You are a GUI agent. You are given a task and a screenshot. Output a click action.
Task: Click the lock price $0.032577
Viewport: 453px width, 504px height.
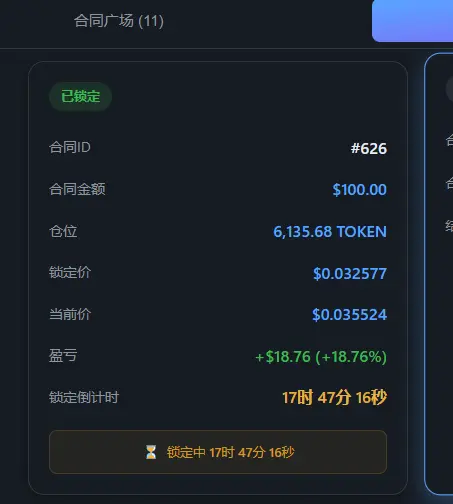tap(350, 273)
